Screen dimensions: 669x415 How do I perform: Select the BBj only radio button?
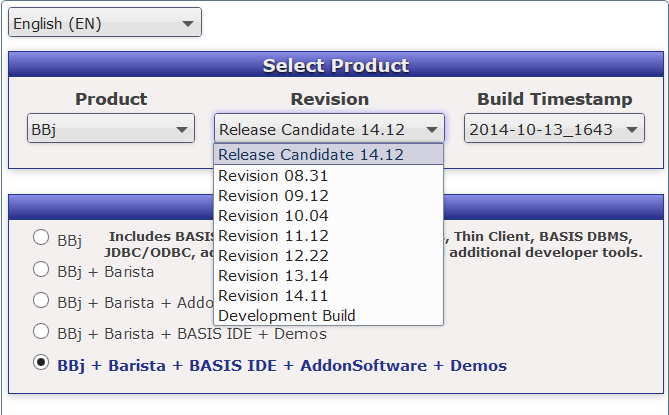41,238
